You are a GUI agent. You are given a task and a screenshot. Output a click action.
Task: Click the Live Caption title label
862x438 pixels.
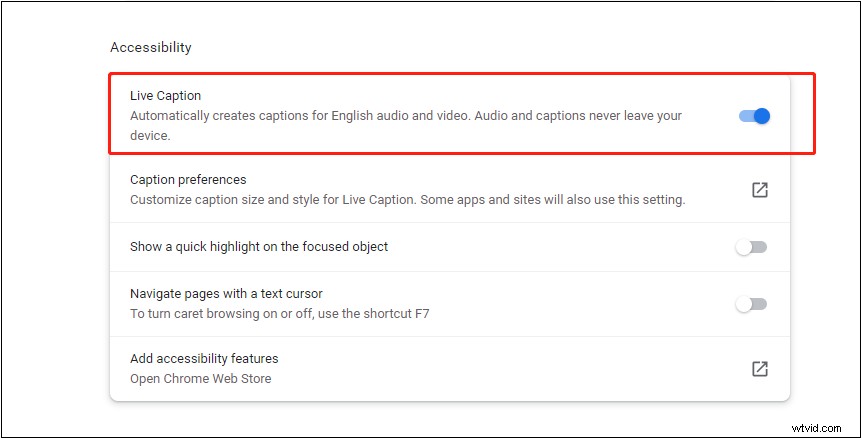(x=165, y=96)
